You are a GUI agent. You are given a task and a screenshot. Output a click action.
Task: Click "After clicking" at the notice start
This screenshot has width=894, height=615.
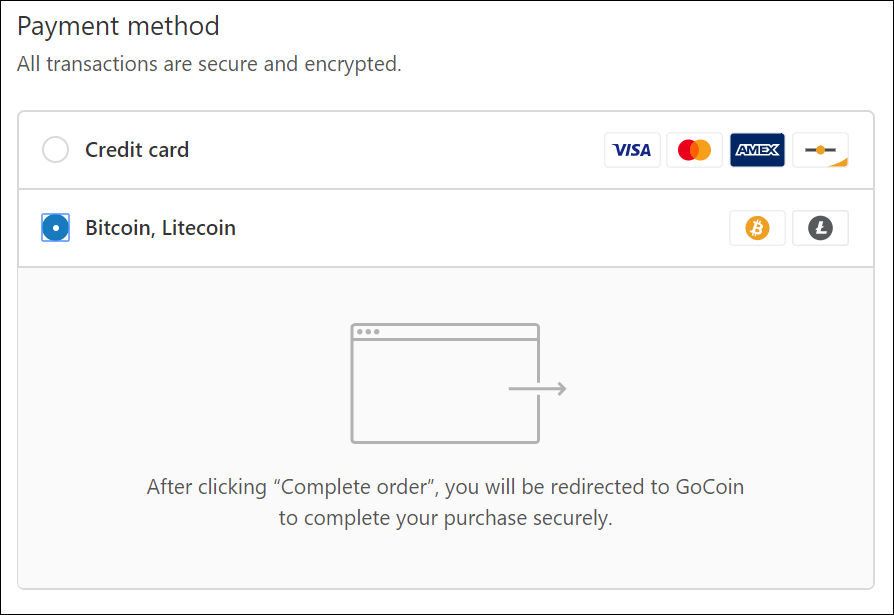pos(207,488)
